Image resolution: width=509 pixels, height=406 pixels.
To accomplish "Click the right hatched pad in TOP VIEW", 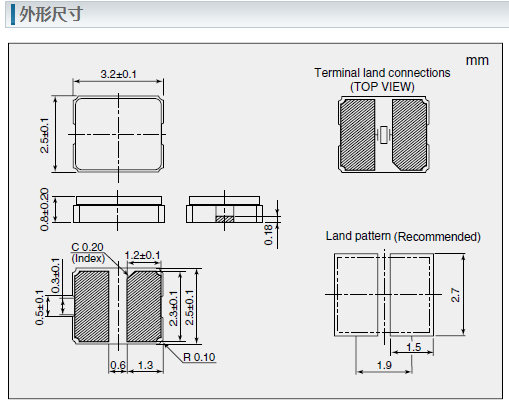I will 410,134.
